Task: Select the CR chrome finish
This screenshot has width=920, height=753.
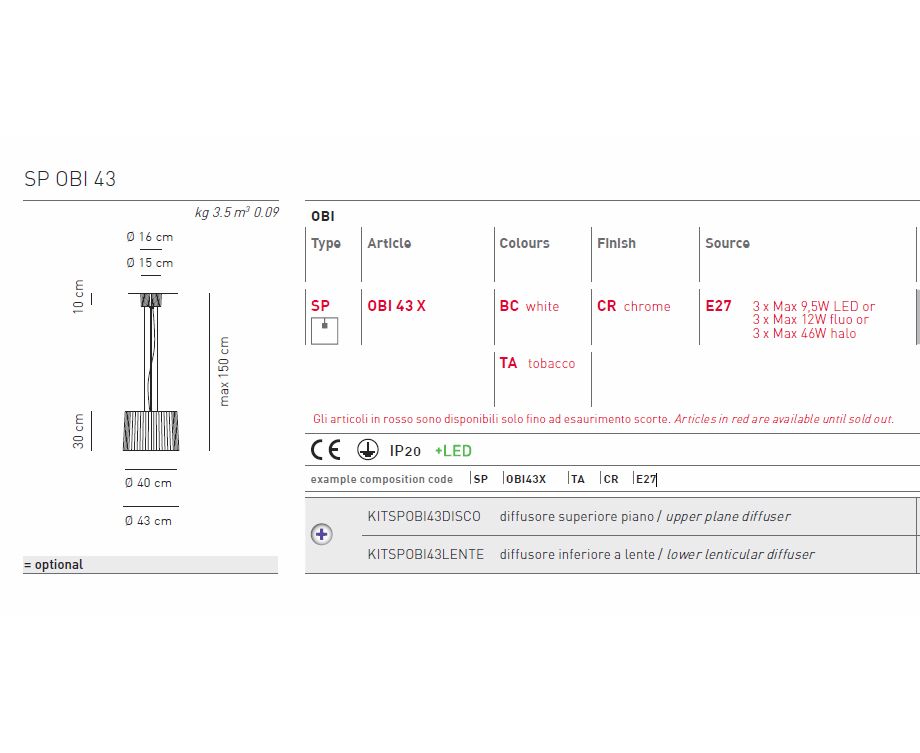Action: tap(634, 306)
